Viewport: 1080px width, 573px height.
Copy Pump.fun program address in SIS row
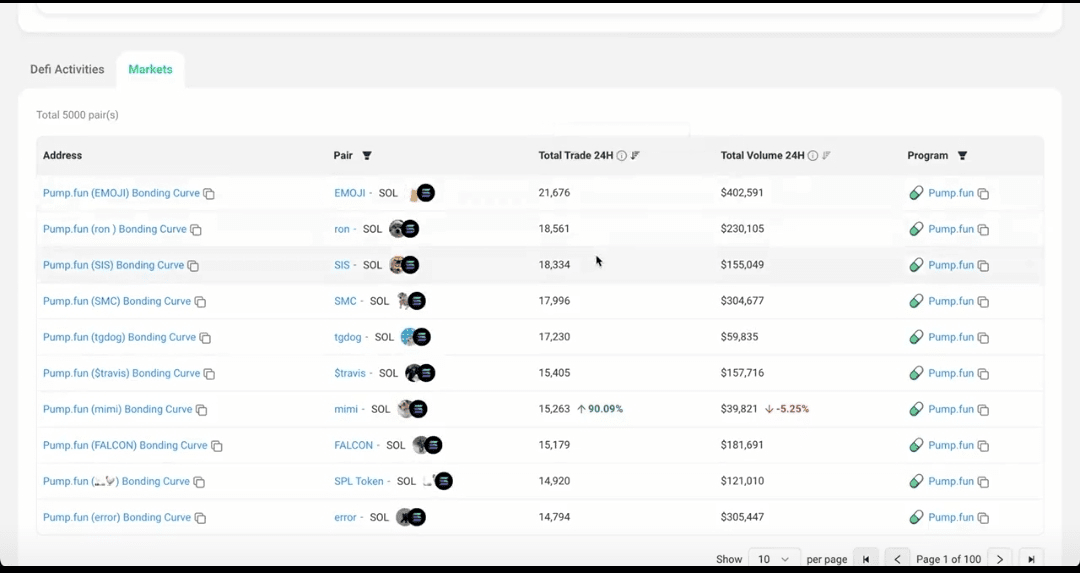click(983, 266)
